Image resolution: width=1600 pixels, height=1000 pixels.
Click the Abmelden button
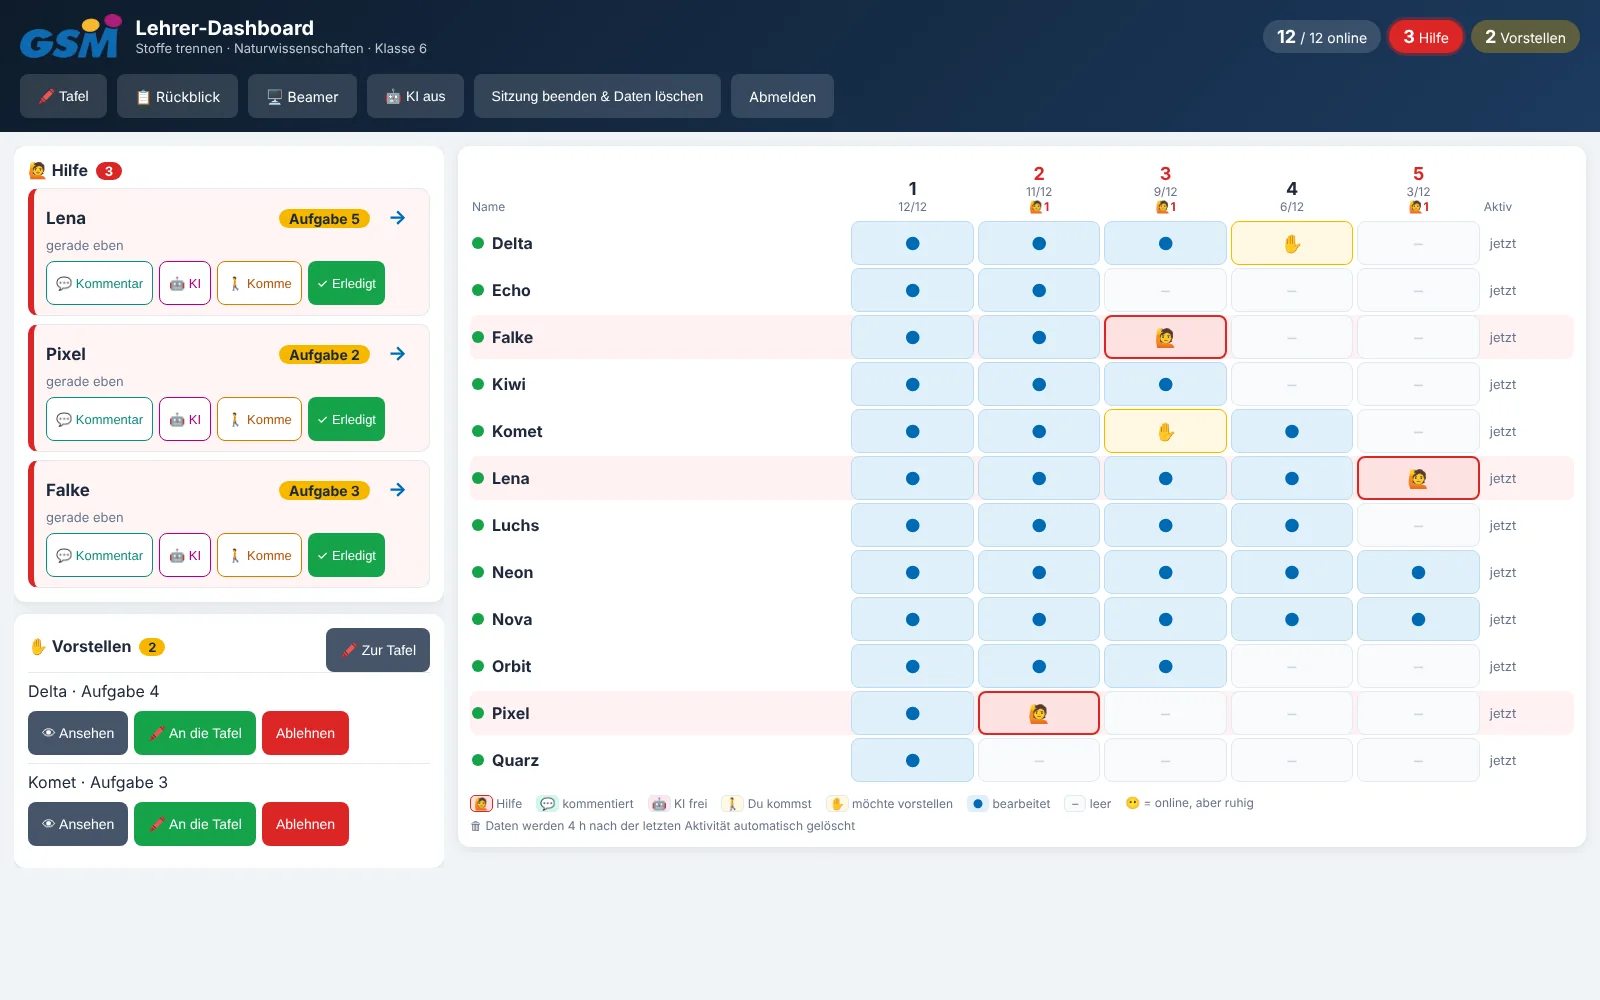[782, 96]
